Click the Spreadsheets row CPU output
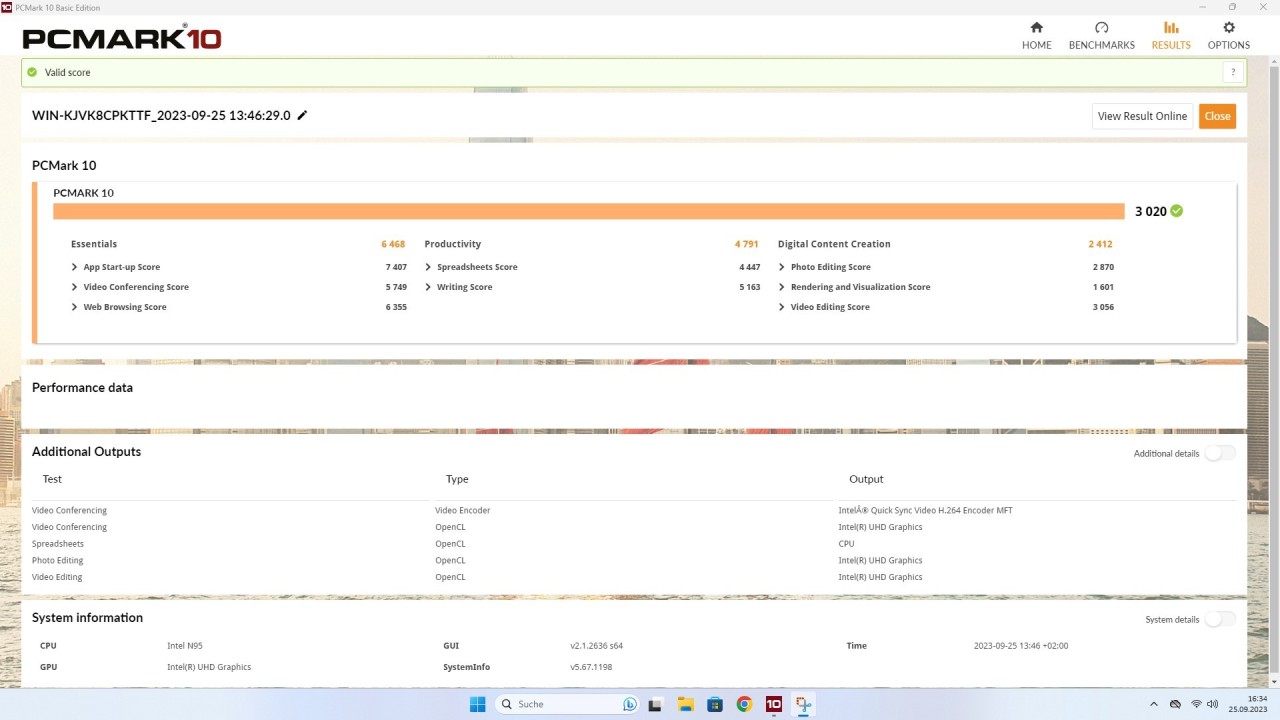 click(x=847, y=544)
